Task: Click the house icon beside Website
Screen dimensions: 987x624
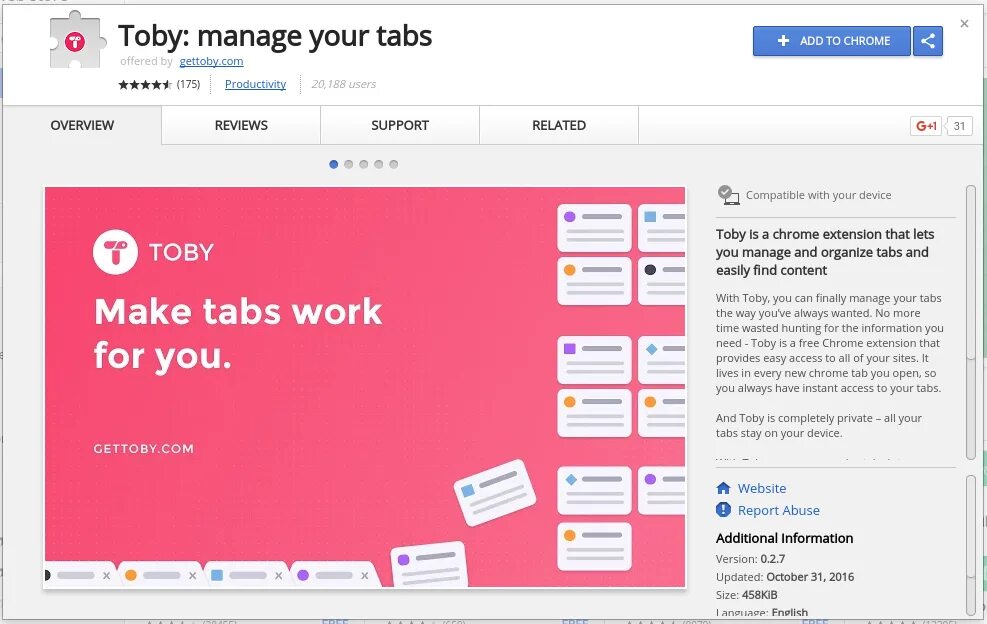Action: tap(723, 488)
